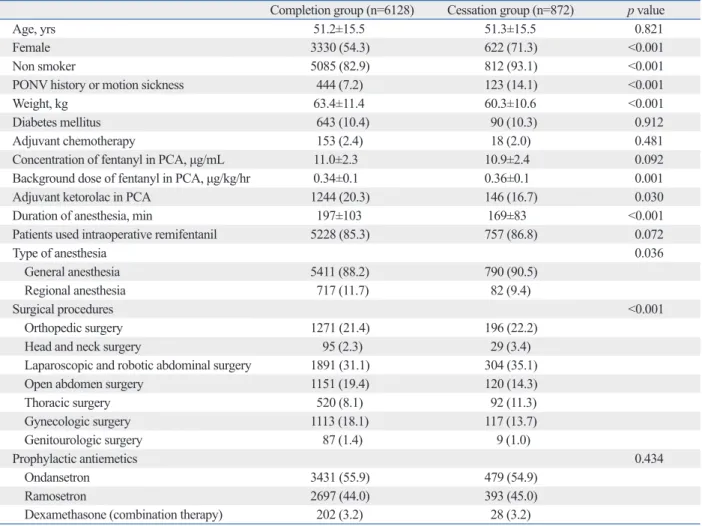702x526 pixels.
Task: Select the p value '0.072'
Action: pos(648,235)
